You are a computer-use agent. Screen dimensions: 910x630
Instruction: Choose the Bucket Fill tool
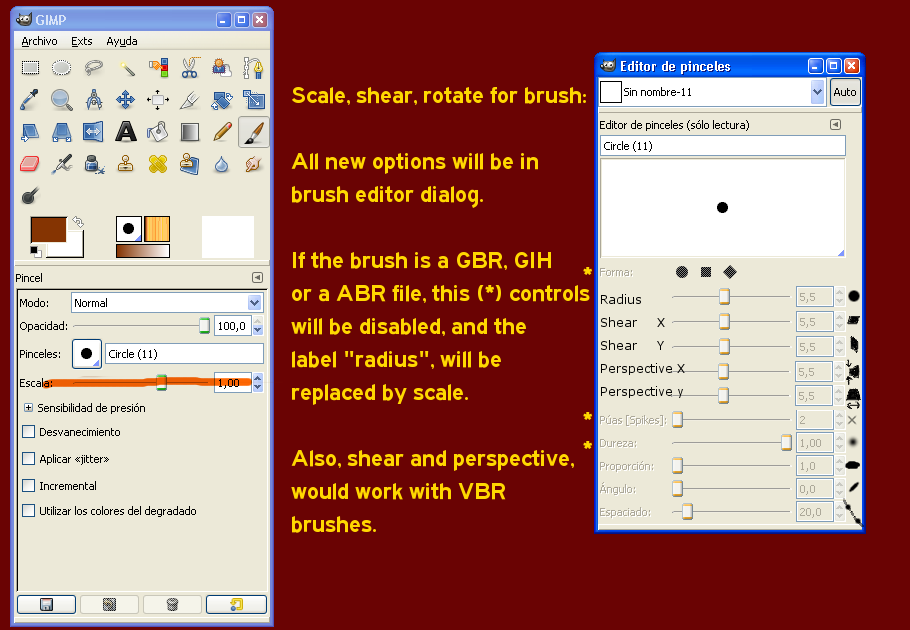click(x=158, y=130)
